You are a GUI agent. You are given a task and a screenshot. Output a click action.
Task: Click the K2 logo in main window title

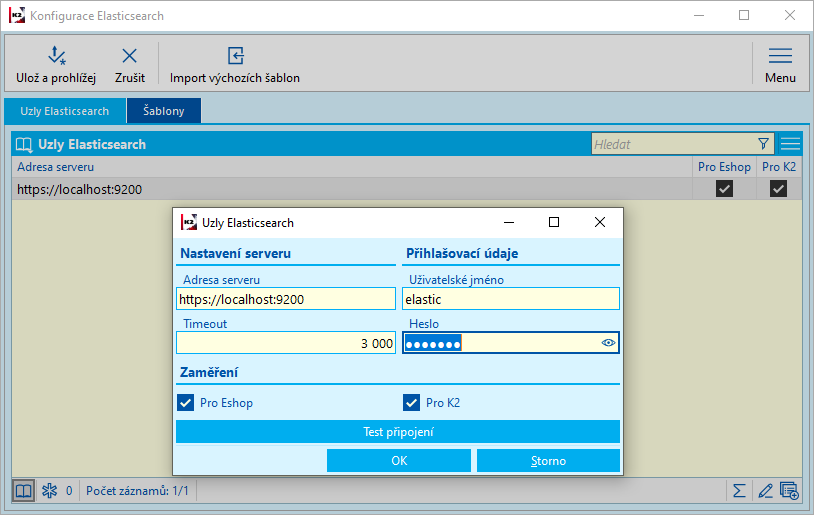16,16
